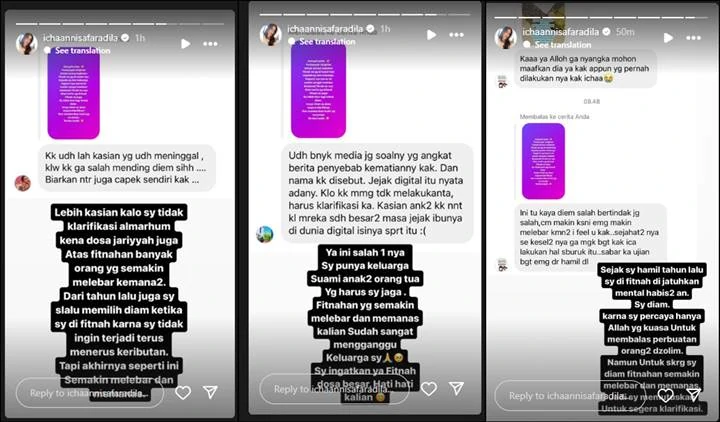Tap See translation on the first story
The image size is (720, 422).
83,51
